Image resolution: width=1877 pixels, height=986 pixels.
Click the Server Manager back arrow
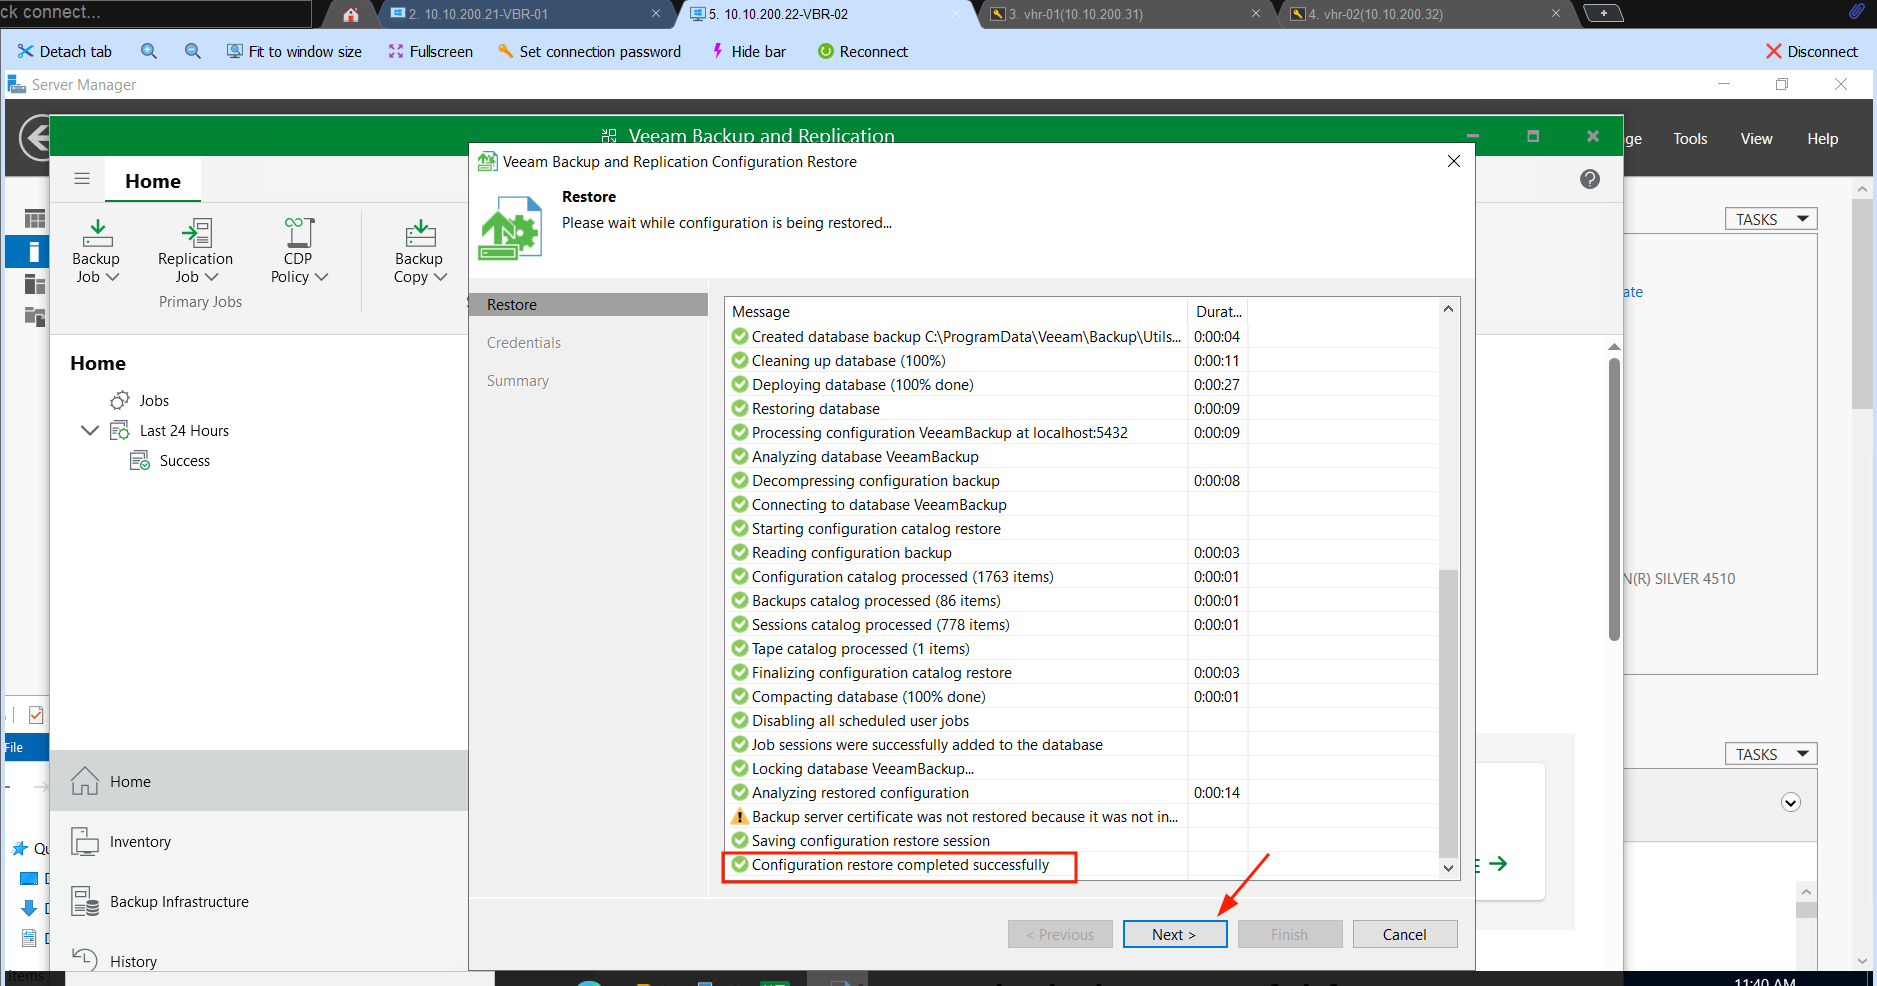pos(36,138)
